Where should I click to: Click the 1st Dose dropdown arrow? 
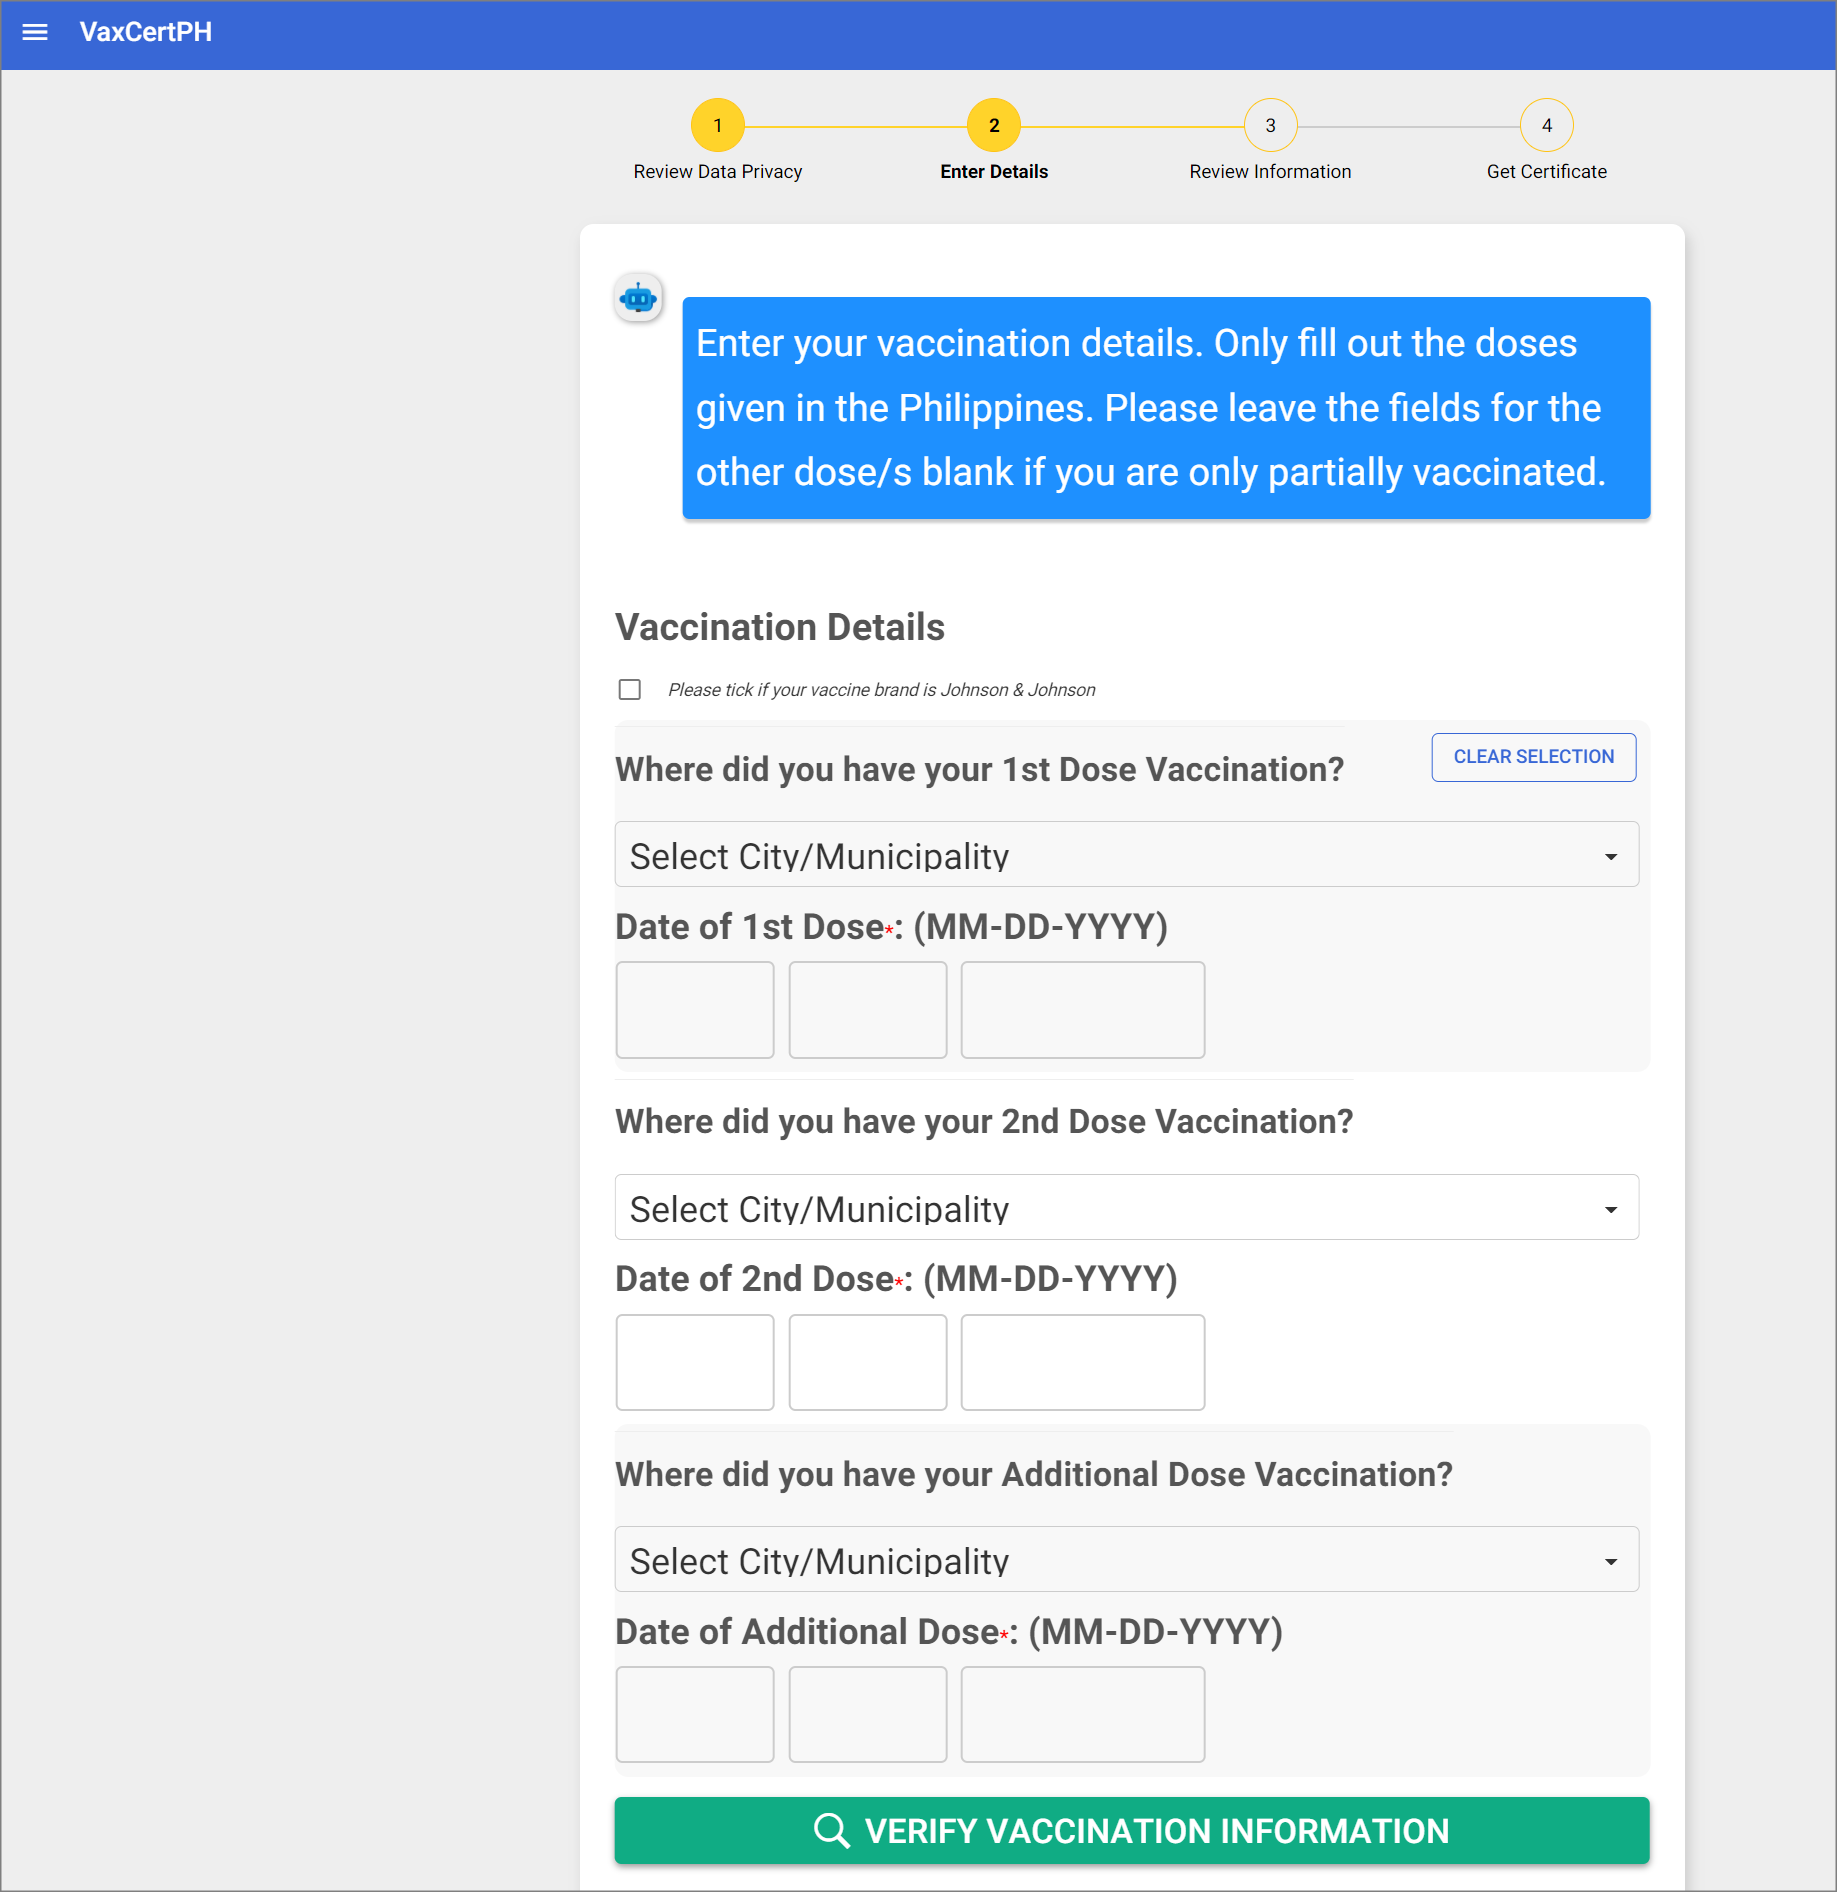[x=1611, y=857]
